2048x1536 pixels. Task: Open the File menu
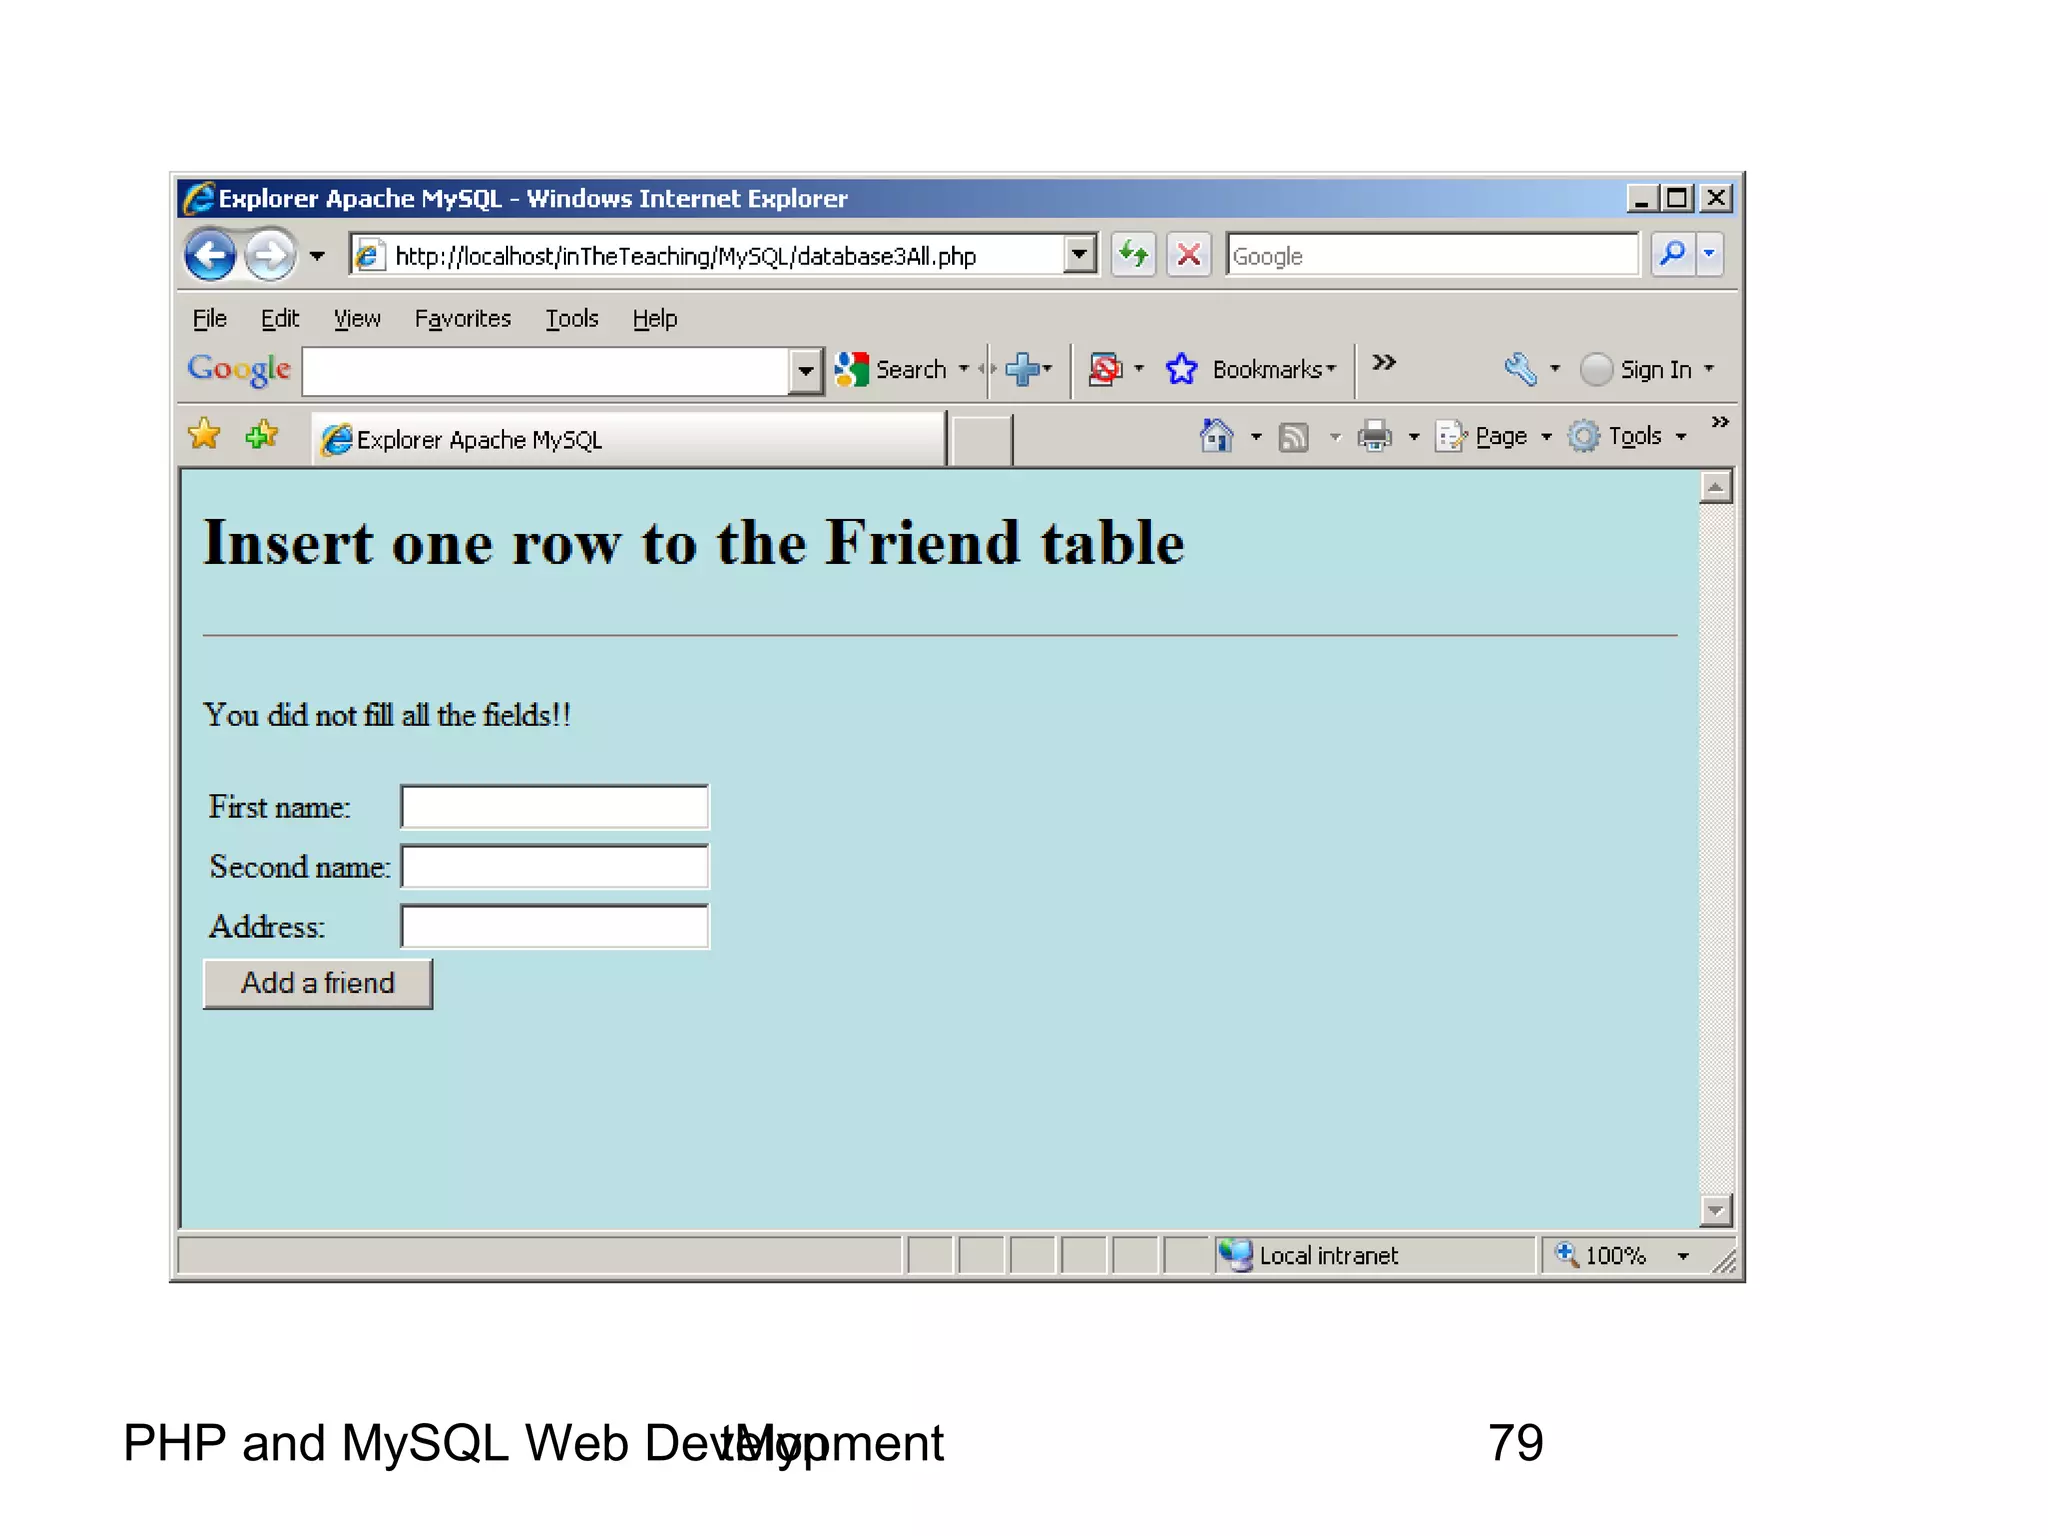click(x=210, y=318)
